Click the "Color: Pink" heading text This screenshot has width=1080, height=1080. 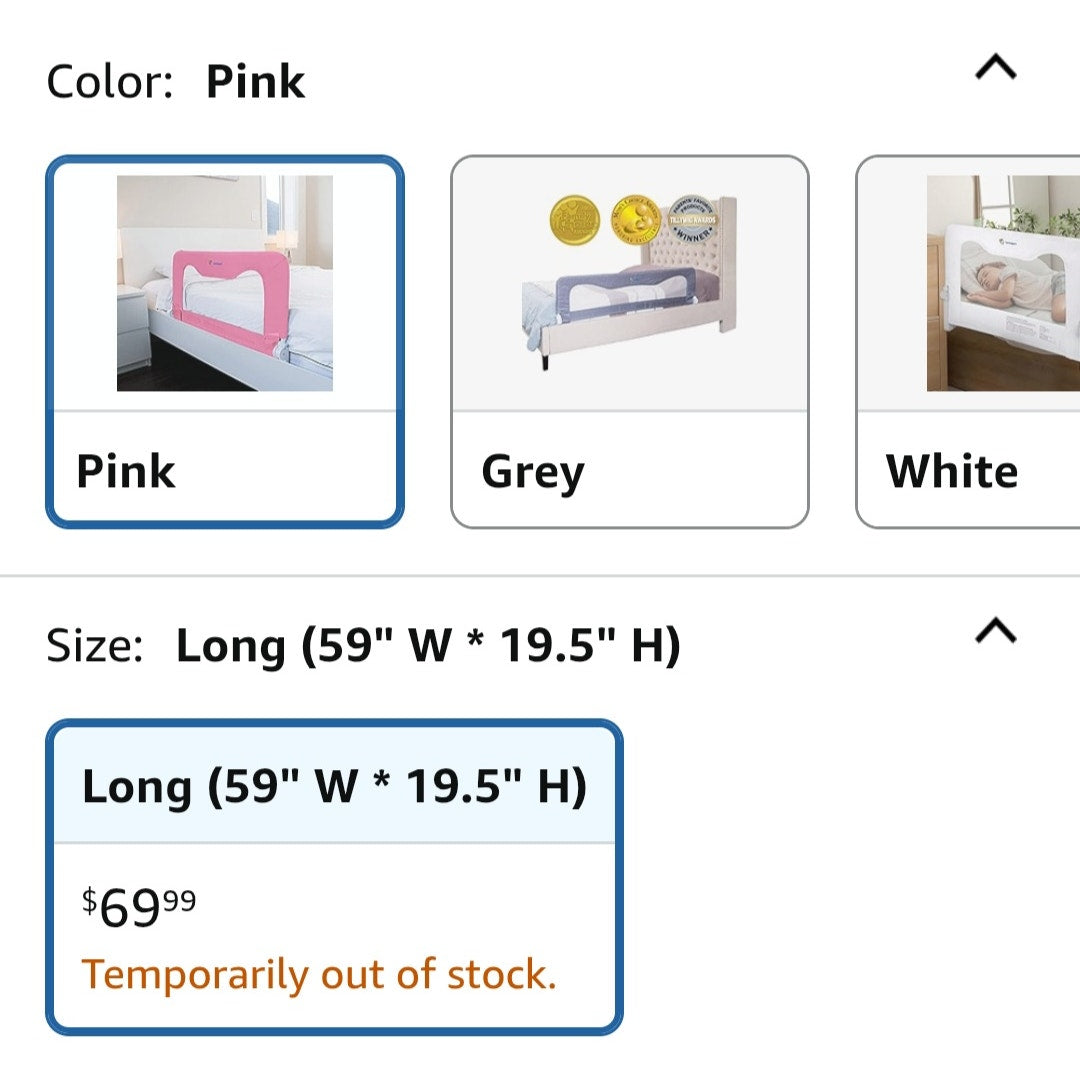click(176, 82)
